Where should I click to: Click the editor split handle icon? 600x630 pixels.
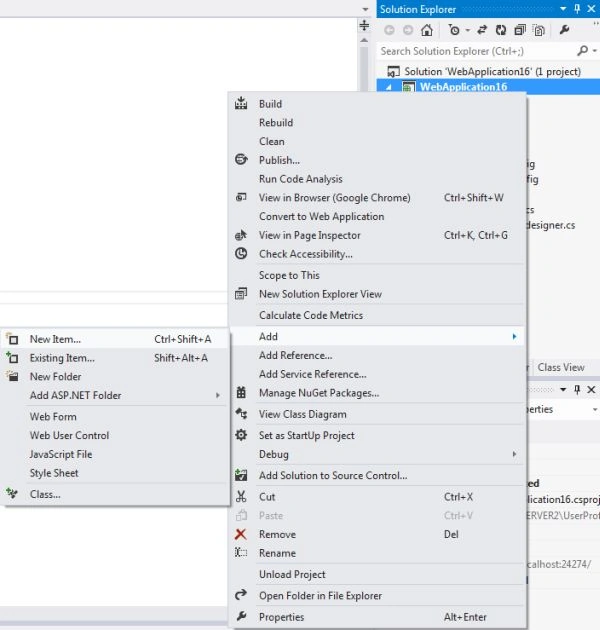(x=364, y=25)
